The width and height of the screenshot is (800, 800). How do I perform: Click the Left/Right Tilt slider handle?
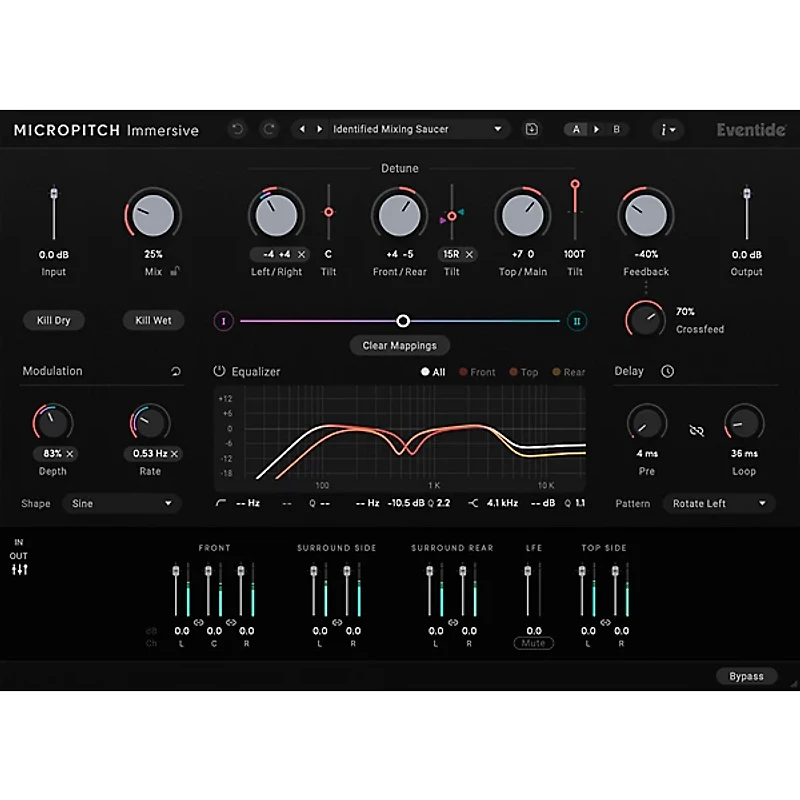click(x=329, y=212)
